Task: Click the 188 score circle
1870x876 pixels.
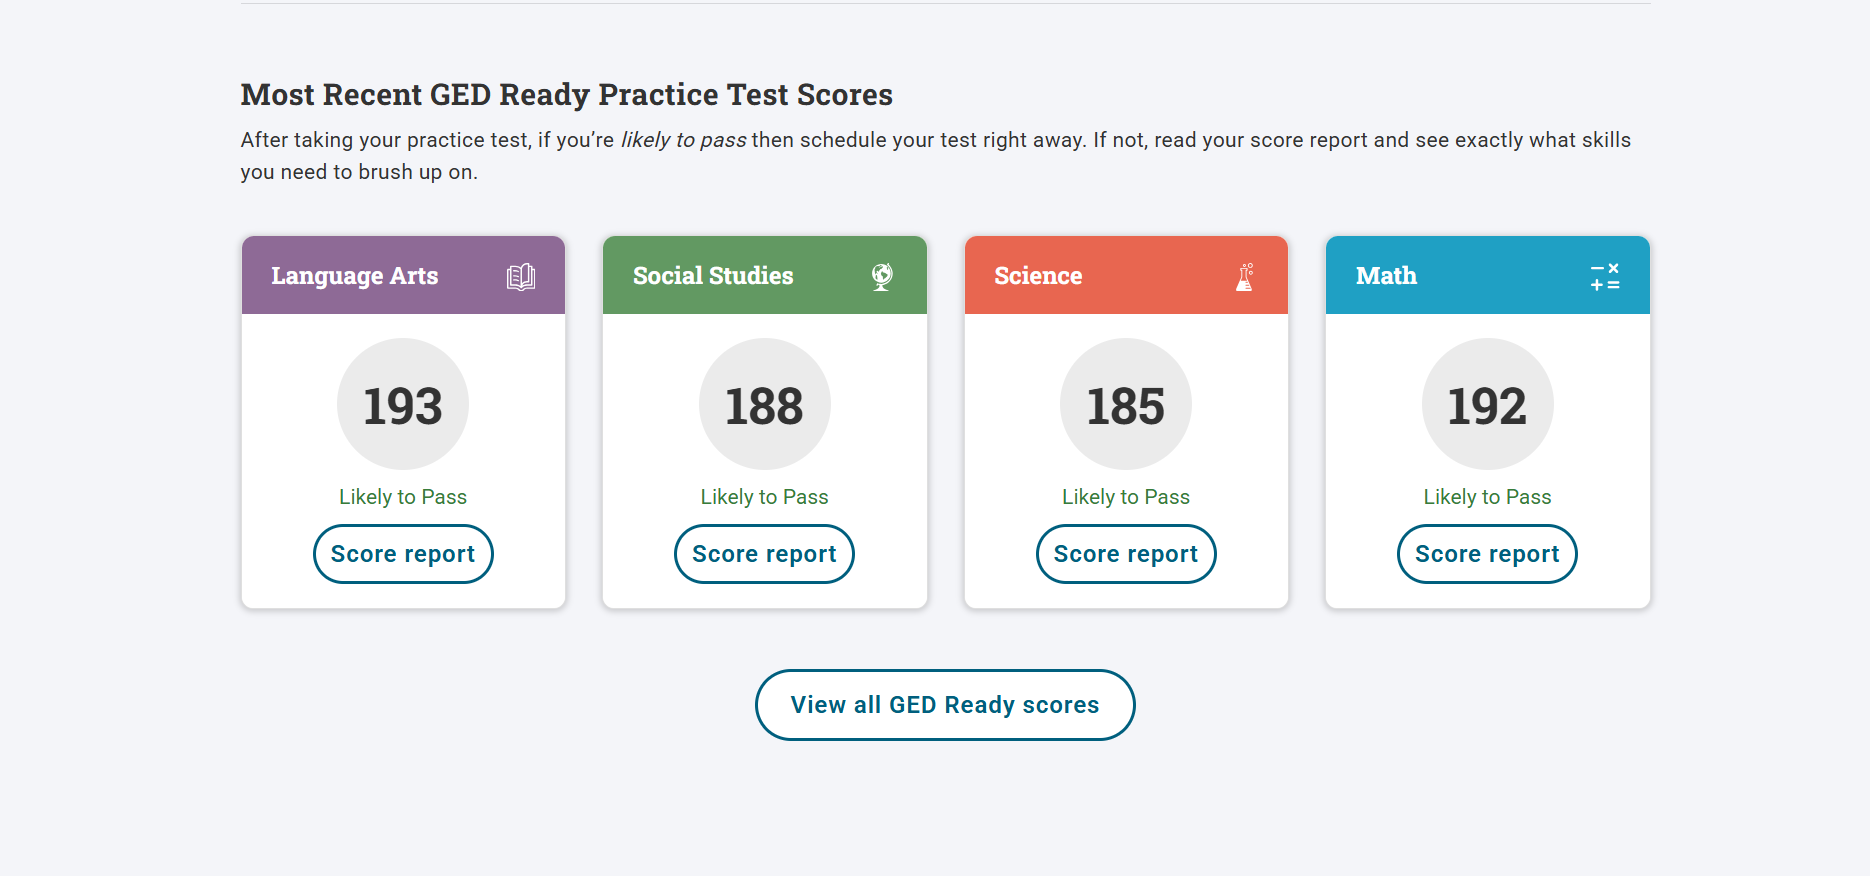Action: click(x=764, y=405)
